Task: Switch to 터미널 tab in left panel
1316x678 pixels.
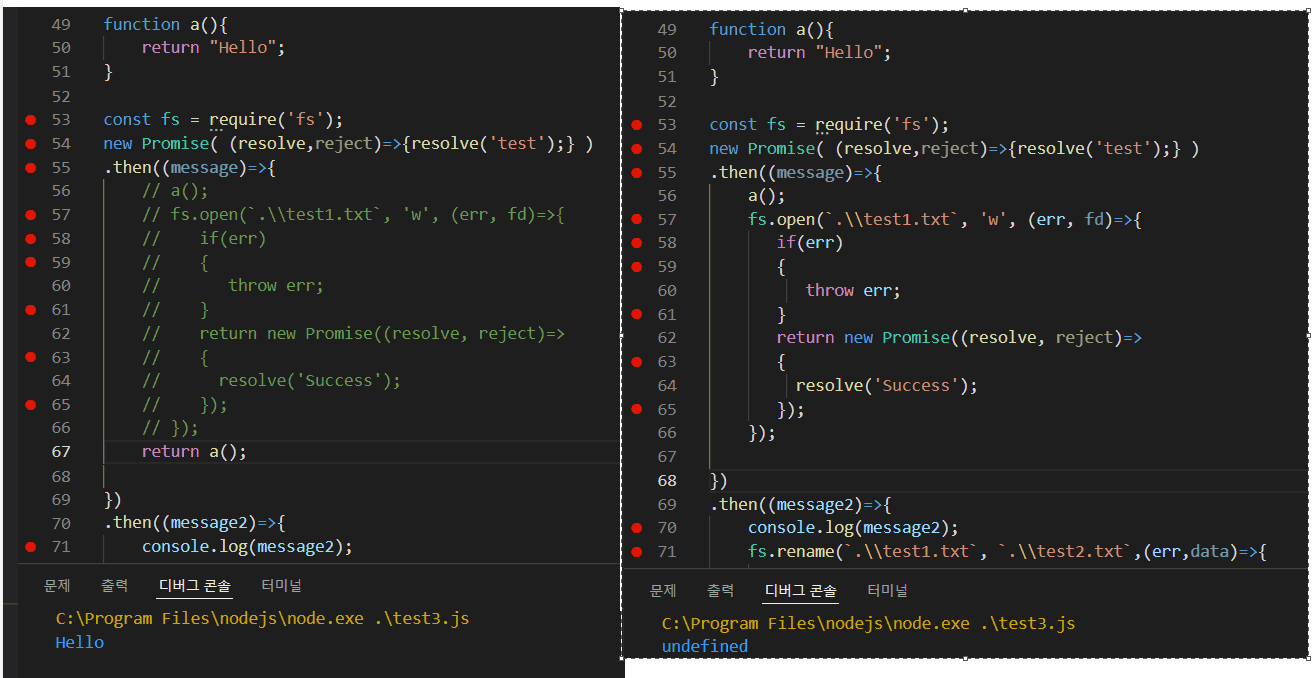Action: tap(281, 586)
